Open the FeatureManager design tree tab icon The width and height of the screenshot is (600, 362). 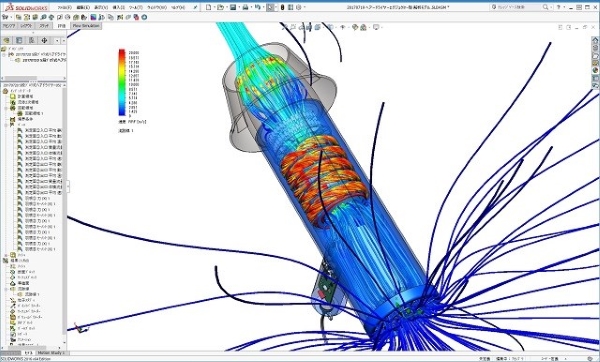click(x=7, y=40)
